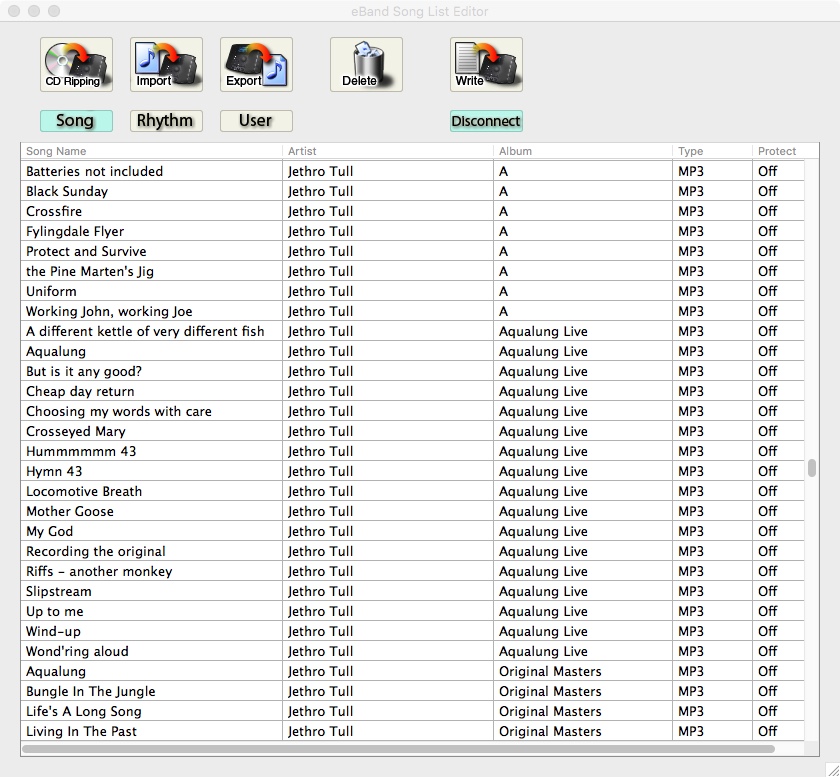Select the song Crossfire
Screen dimensions: 840x777
(412, 211)
